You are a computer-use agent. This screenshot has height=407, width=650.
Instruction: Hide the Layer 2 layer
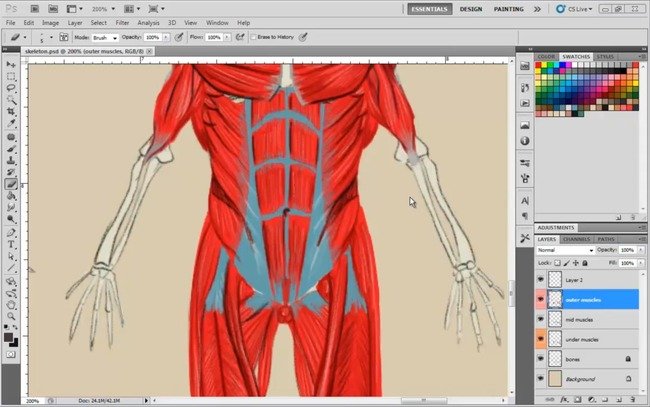pos(541,280)
